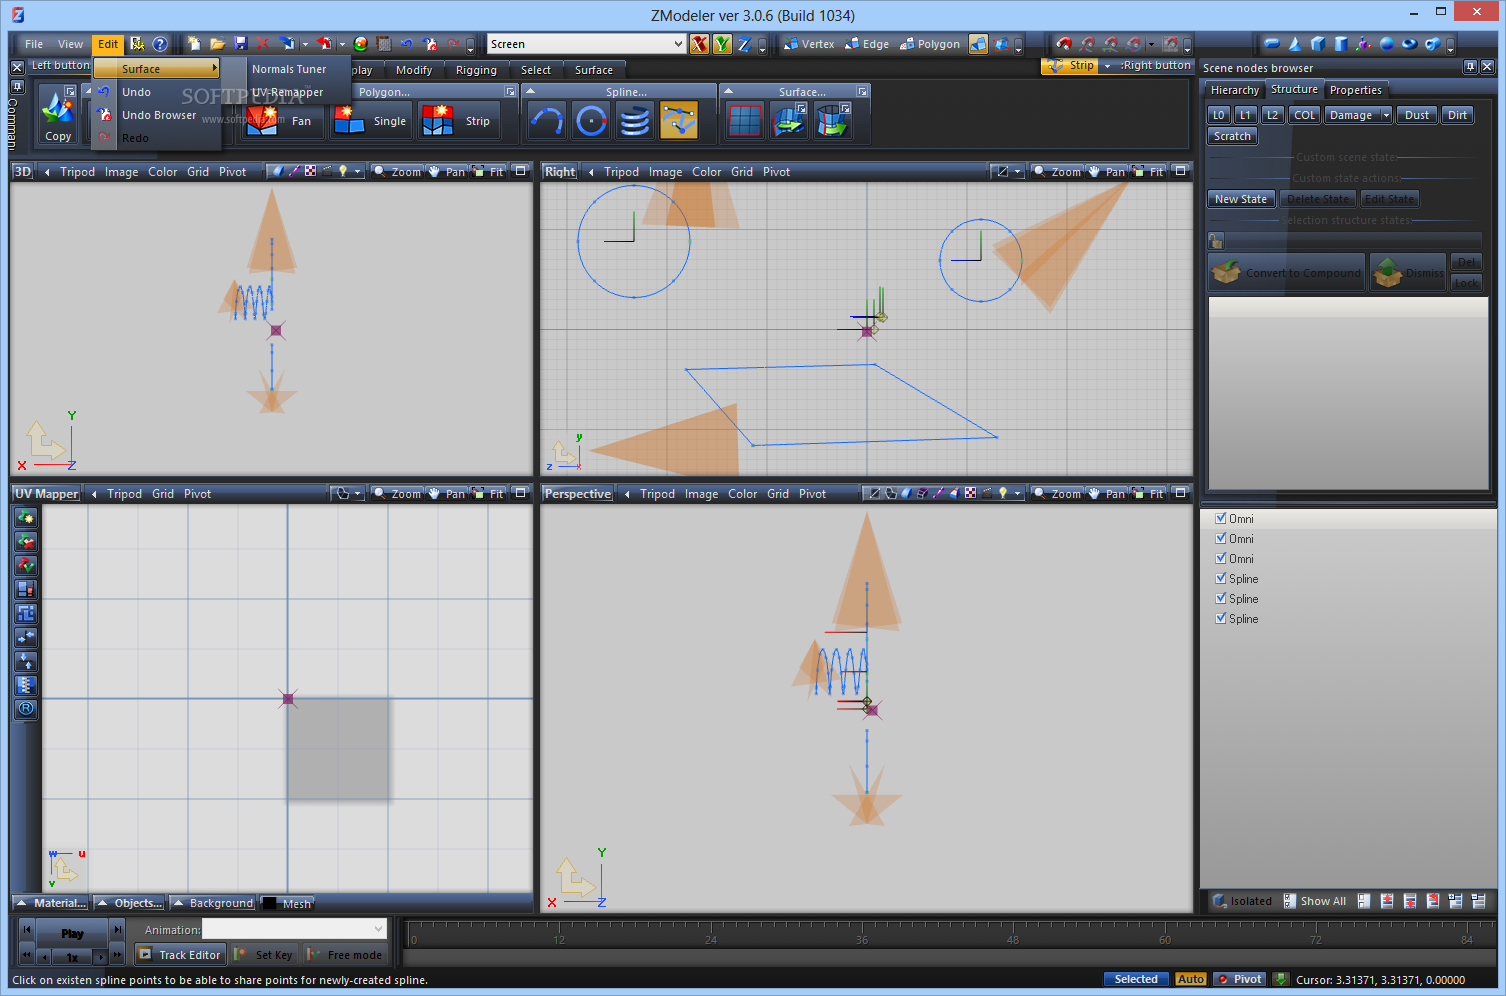The width and height of the screenshot is (1506, 996).
Task: Toggle the first Omni node checkbox
Action: tap(1220, 518)
